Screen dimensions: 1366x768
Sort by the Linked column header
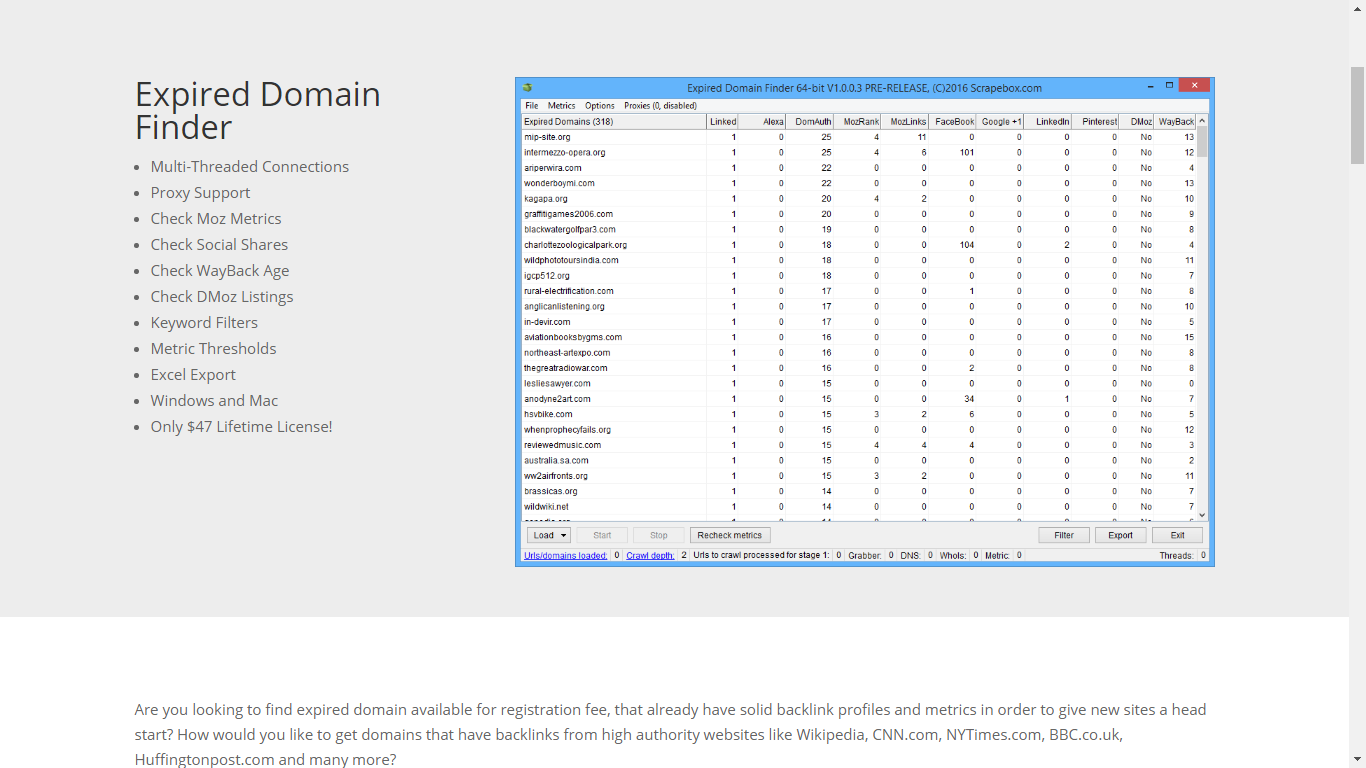click(723, 121)
